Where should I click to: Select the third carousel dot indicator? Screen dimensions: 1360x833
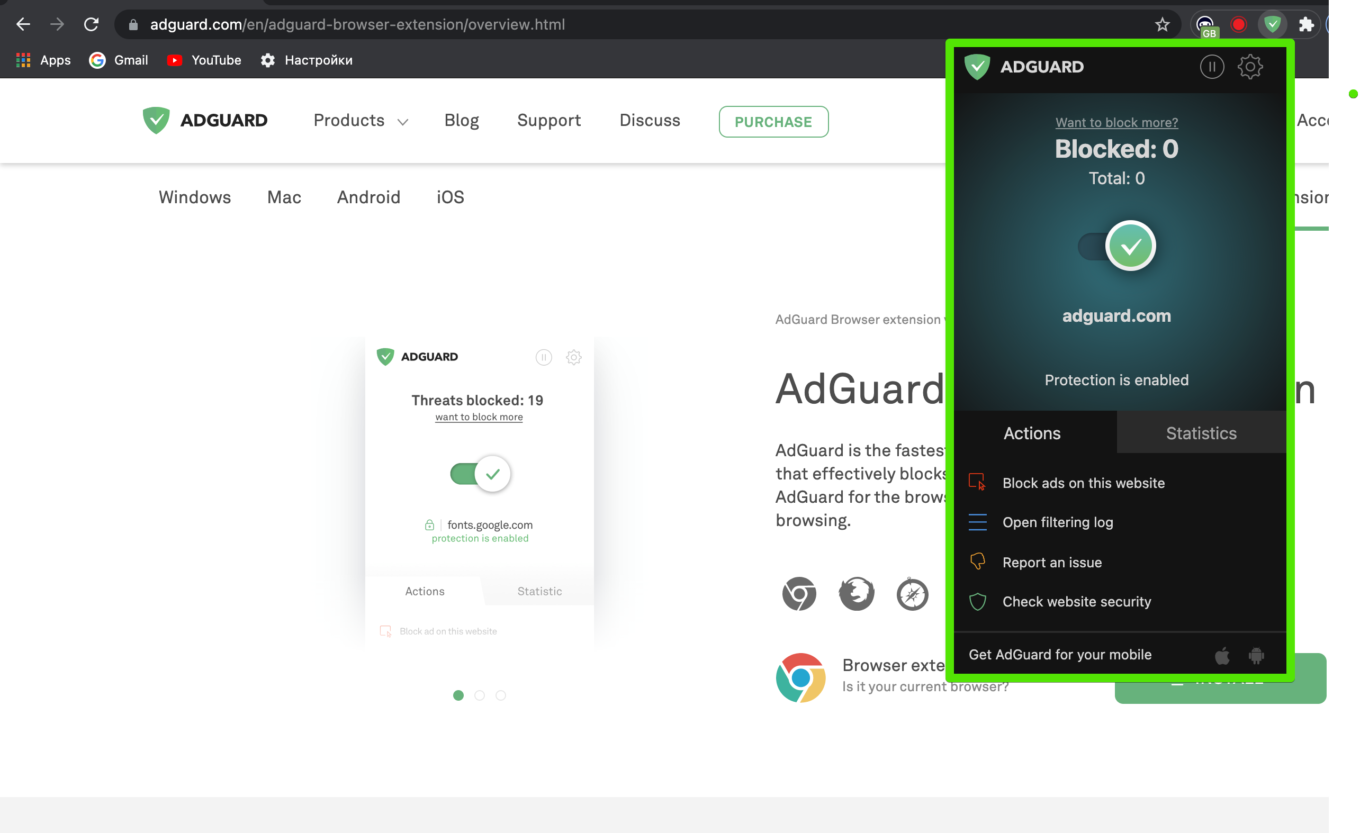click(501, 695)
